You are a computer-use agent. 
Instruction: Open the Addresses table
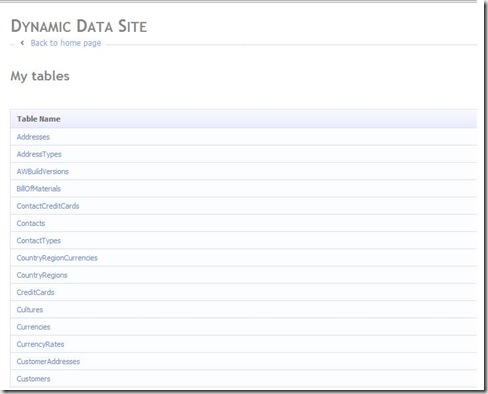pyautogui.click(x=33, y=137)
